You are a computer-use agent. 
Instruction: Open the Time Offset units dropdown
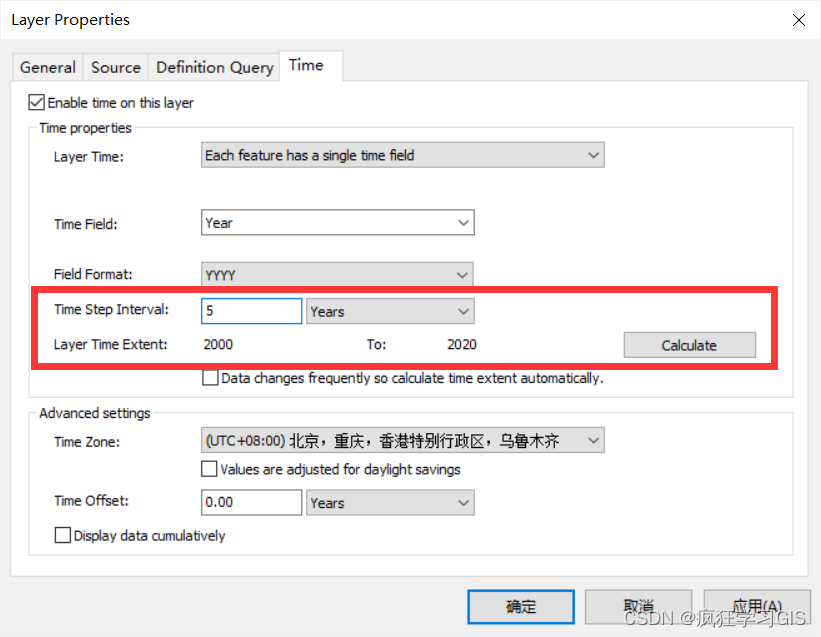pyautogui.click(x=390, y=502)
